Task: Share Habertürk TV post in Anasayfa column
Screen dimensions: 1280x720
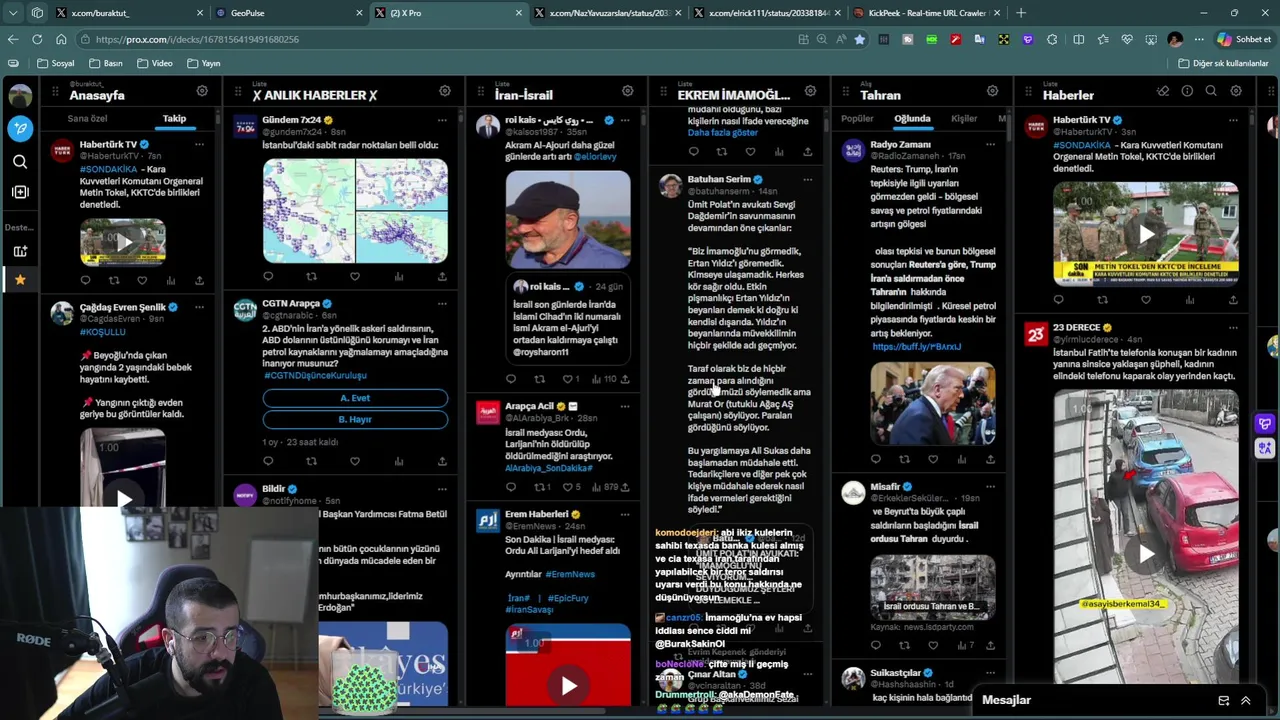Action: [199, 281]
